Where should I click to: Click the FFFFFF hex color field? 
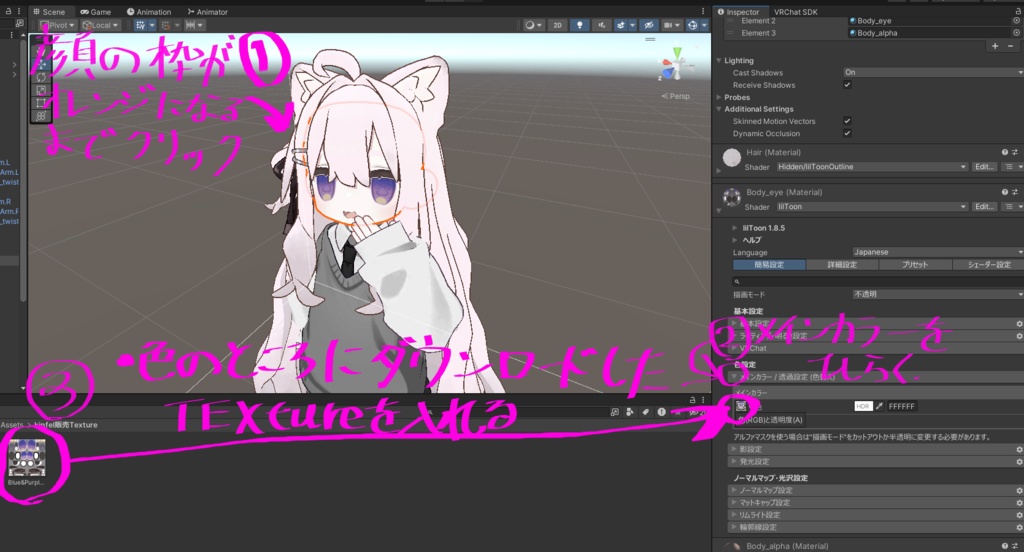tap(902, 406)
